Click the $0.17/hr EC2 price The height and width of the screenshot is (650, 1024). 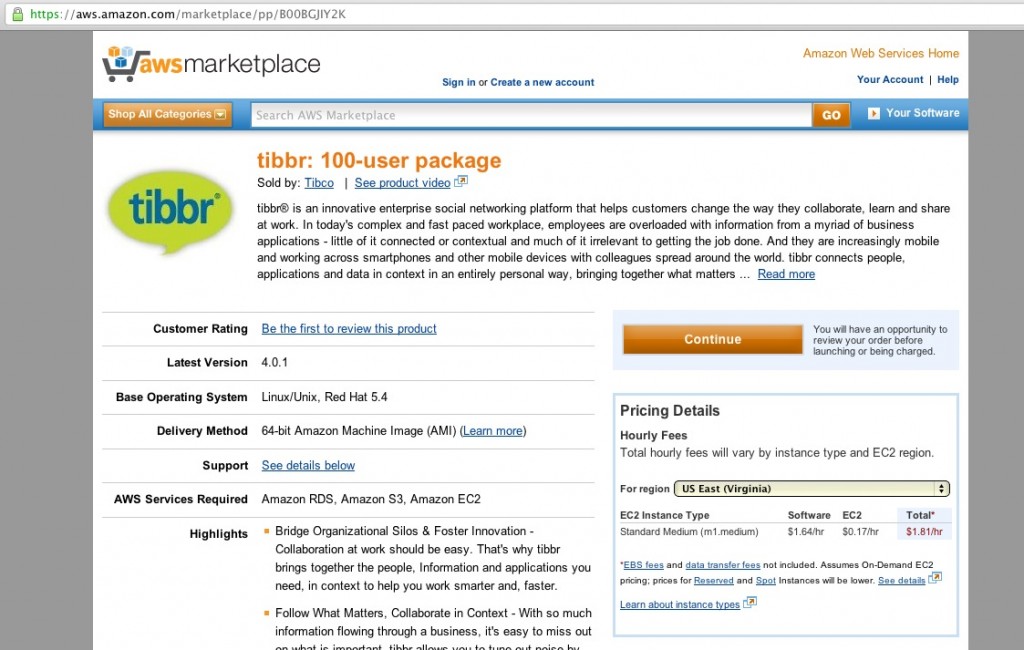click(860, 532)
